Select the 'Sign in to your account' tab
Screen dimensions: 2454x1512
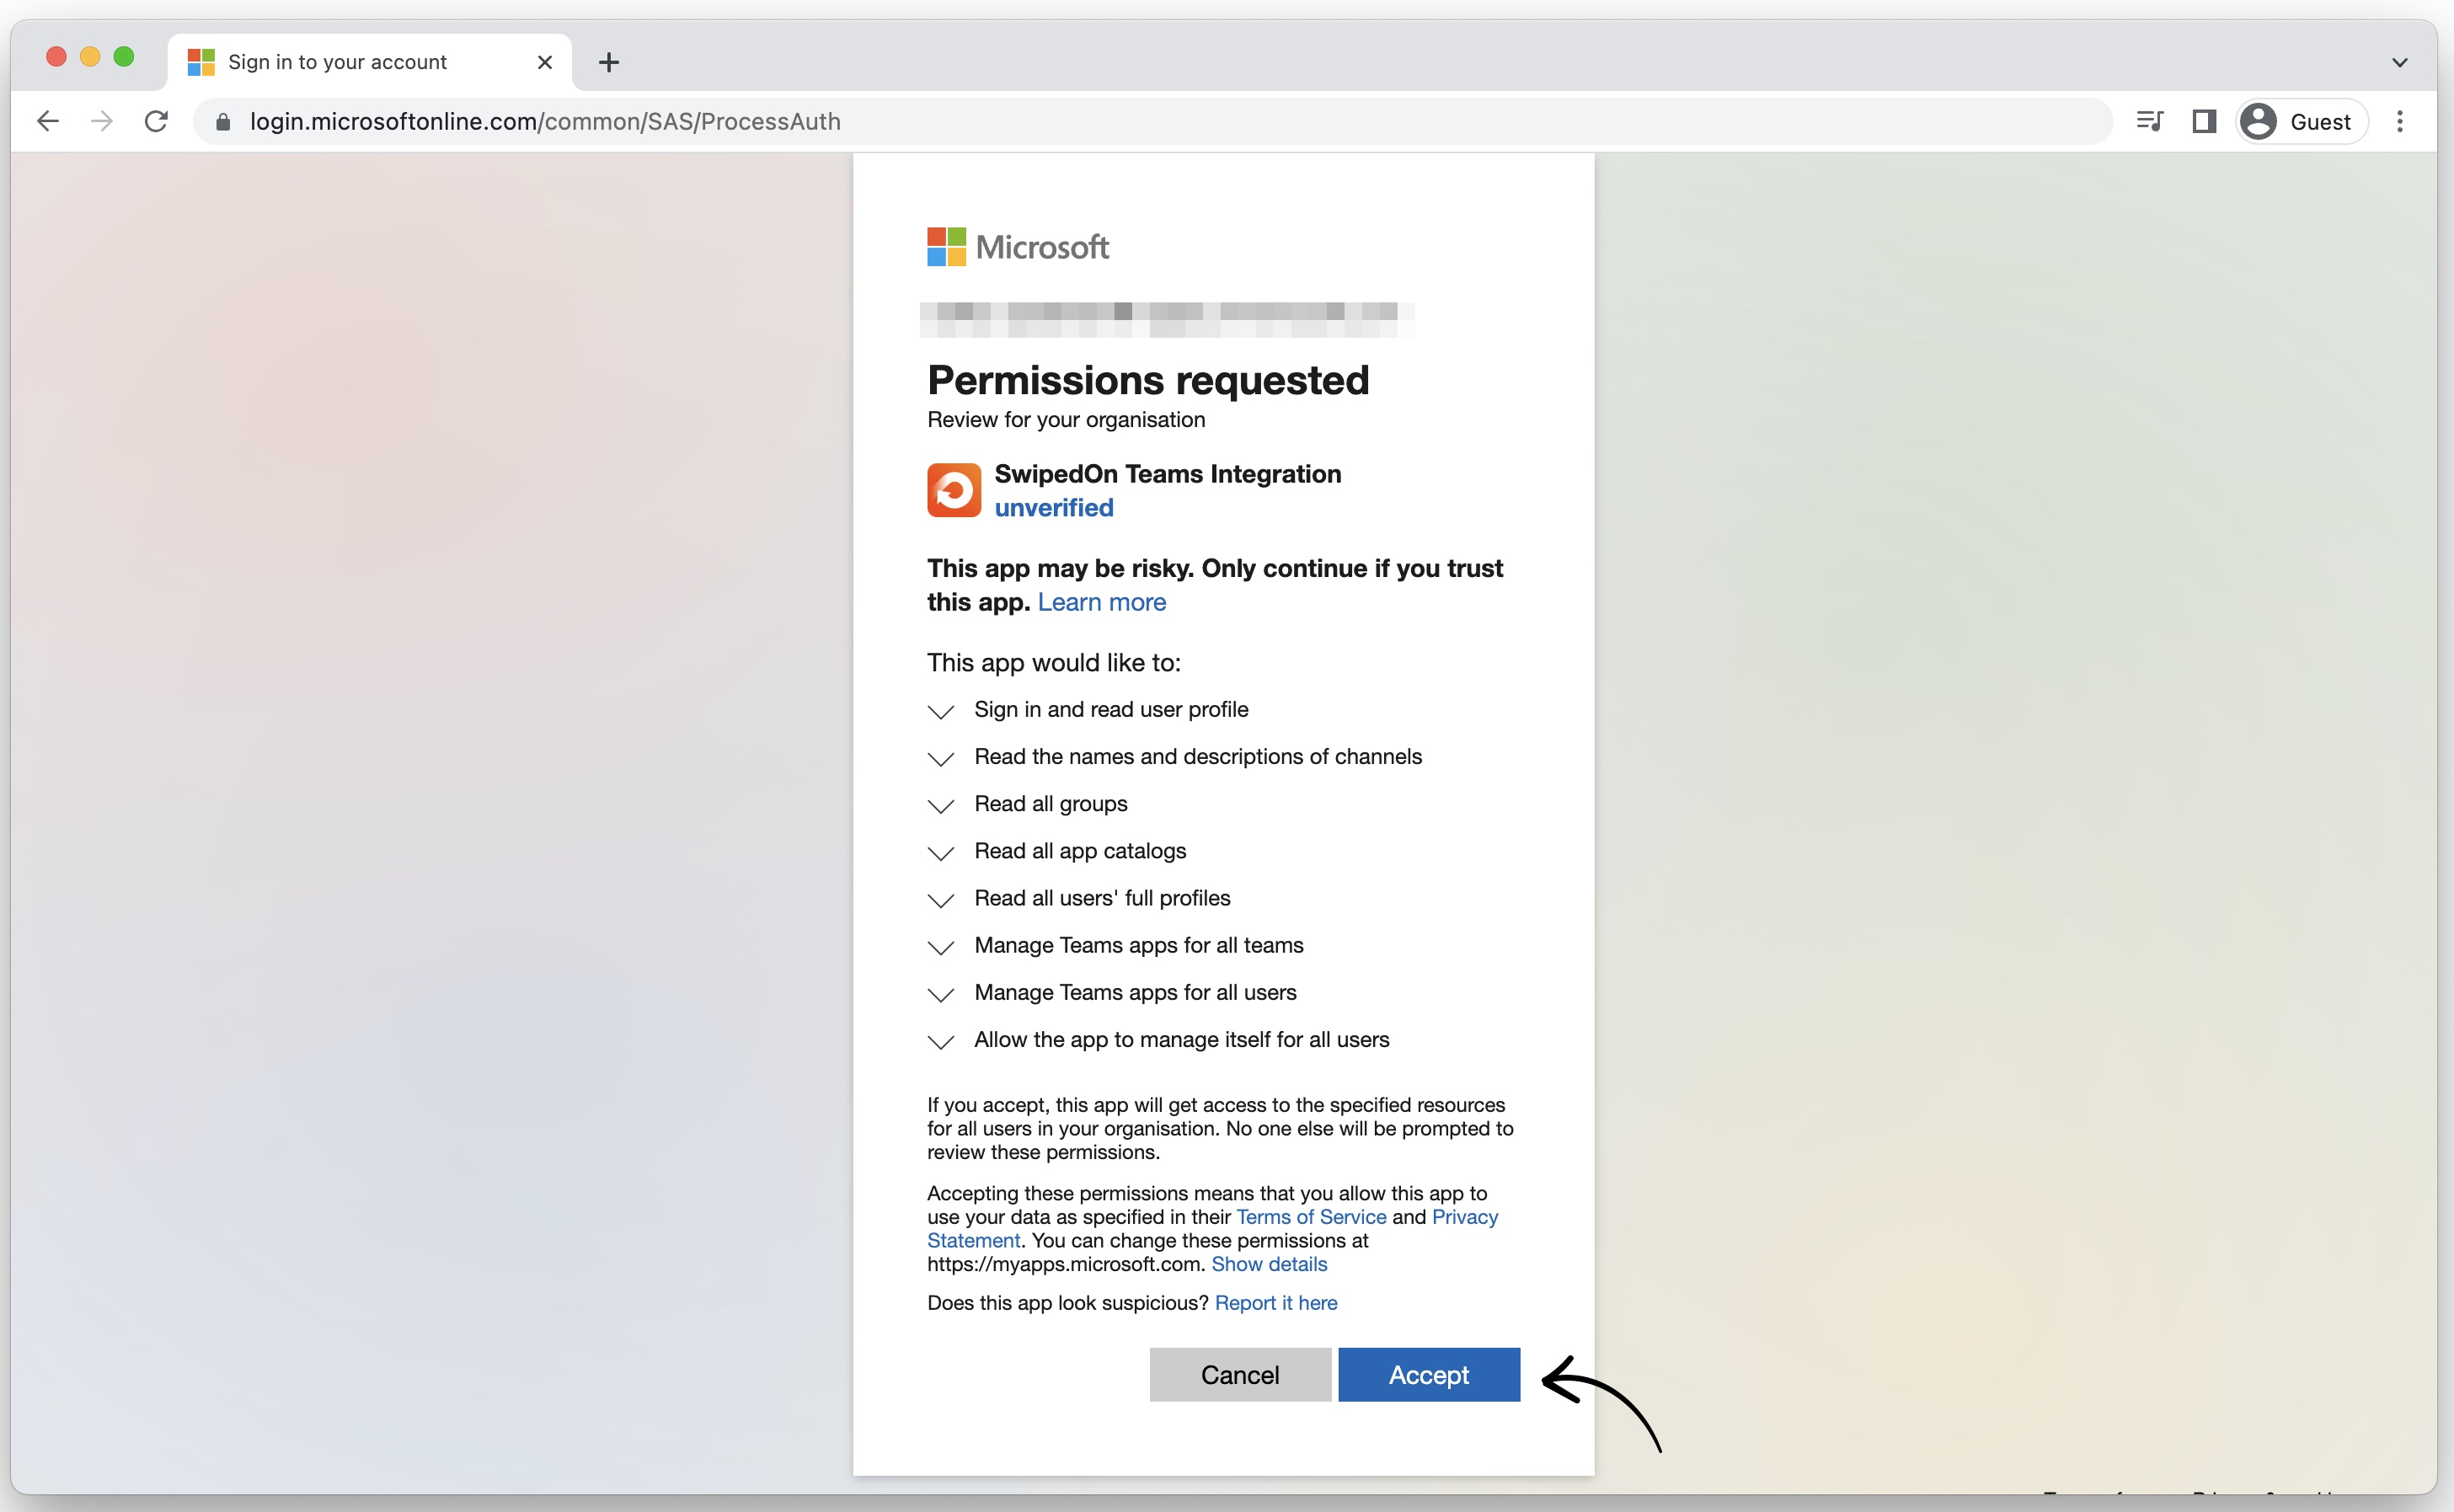tap(370, 62)
